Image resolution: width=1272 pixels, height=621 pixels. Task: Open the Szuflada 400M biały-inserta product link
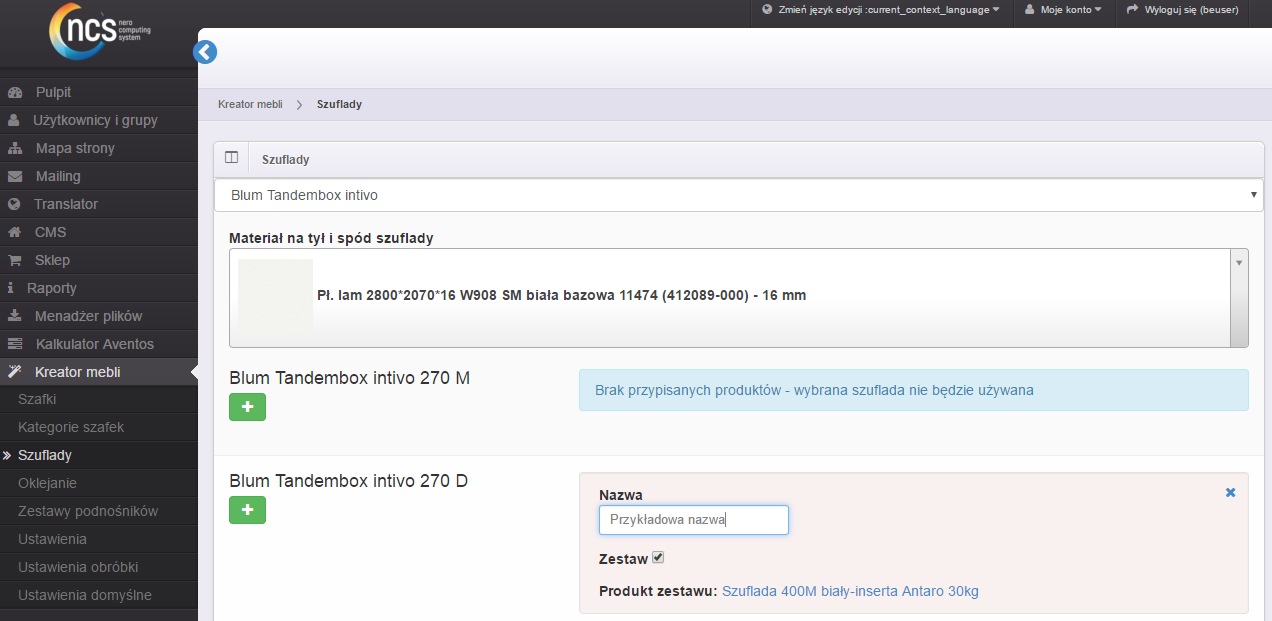pyautogui.click(x=850, y=591)
